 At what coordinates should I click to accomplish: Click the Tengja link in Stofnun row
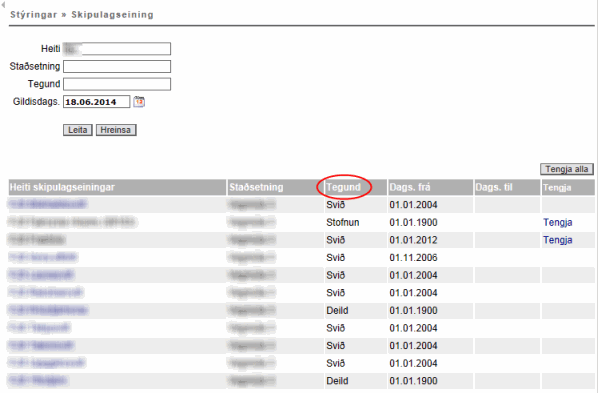click(558, 222)
